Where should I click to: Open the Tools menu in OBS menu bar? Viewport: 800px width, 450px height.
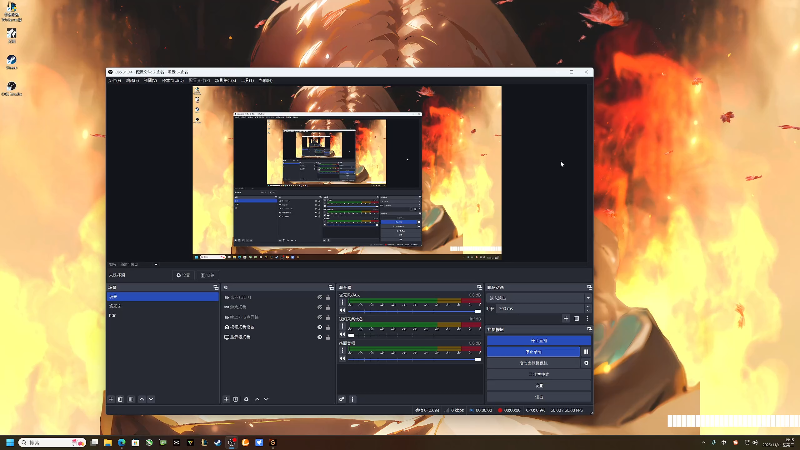point(247,81)
